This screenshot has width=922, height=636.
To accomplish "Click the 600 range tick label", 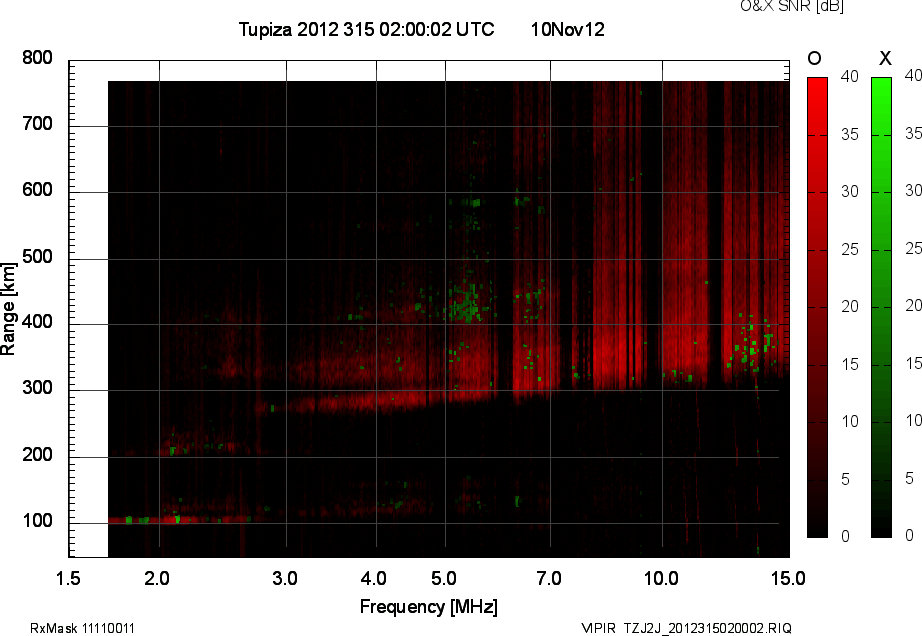I will 37,190.
